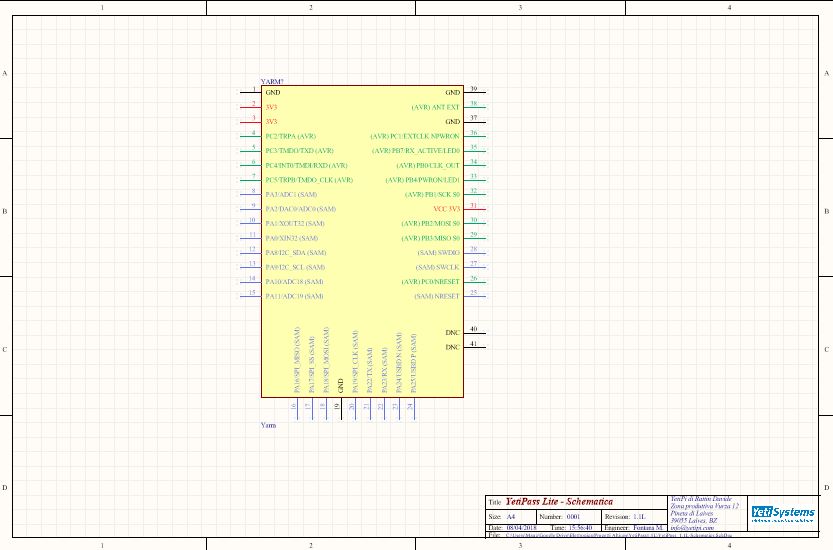Select the info@yetipi.com email text
This screenshot has width=833, height=550.
(692, 528)
